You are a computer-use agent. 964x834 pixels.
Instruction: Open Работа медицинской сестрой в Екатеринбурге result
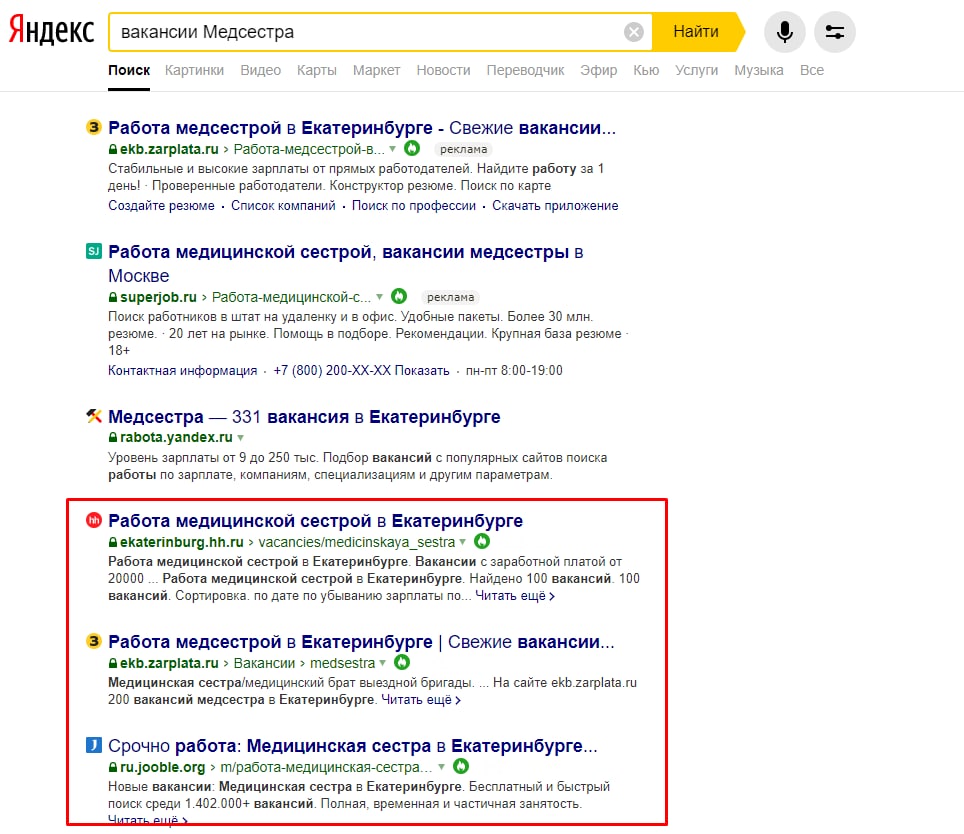pyautogui.click(x=315, y=521)
